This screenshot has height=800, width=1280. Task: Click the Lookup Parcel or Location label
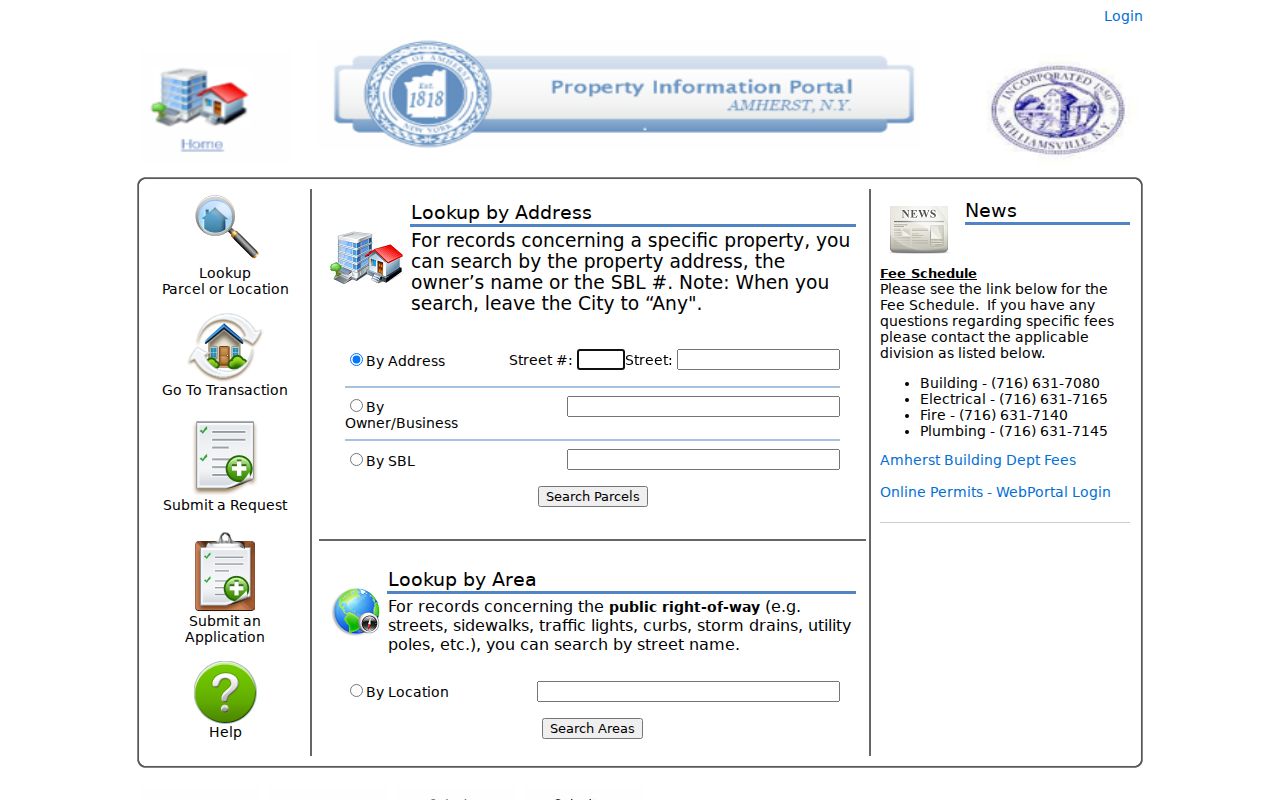pos(225,281)
